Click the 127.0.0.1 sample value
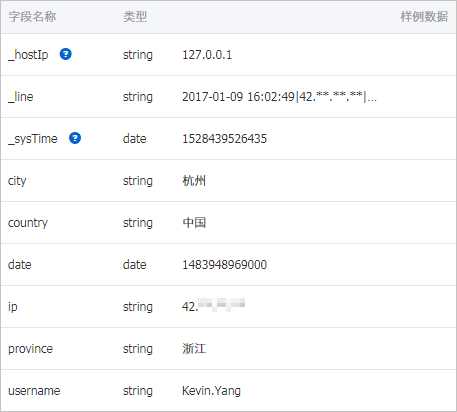This screenshot has height=412, width=457. pos(207,55)
